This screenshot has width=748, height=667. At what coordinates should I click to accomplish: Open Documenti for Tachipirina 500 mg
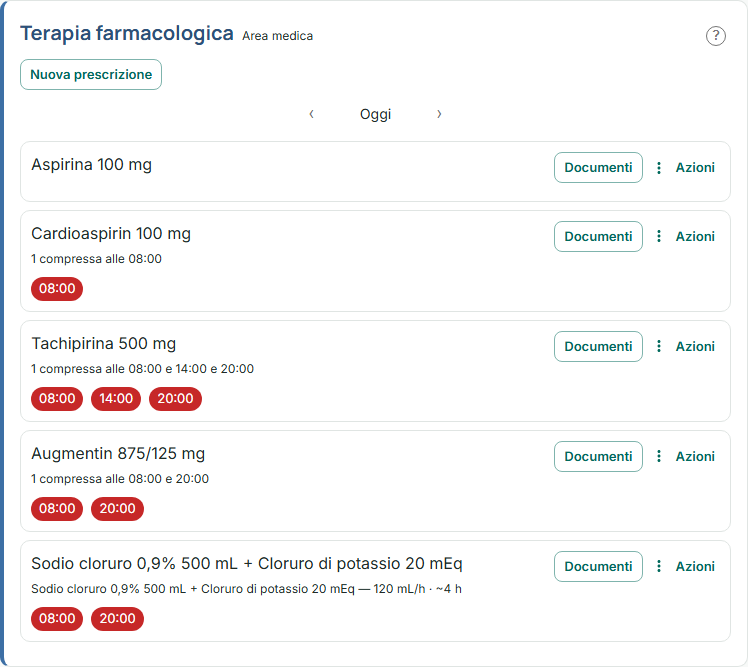(598, 346)
